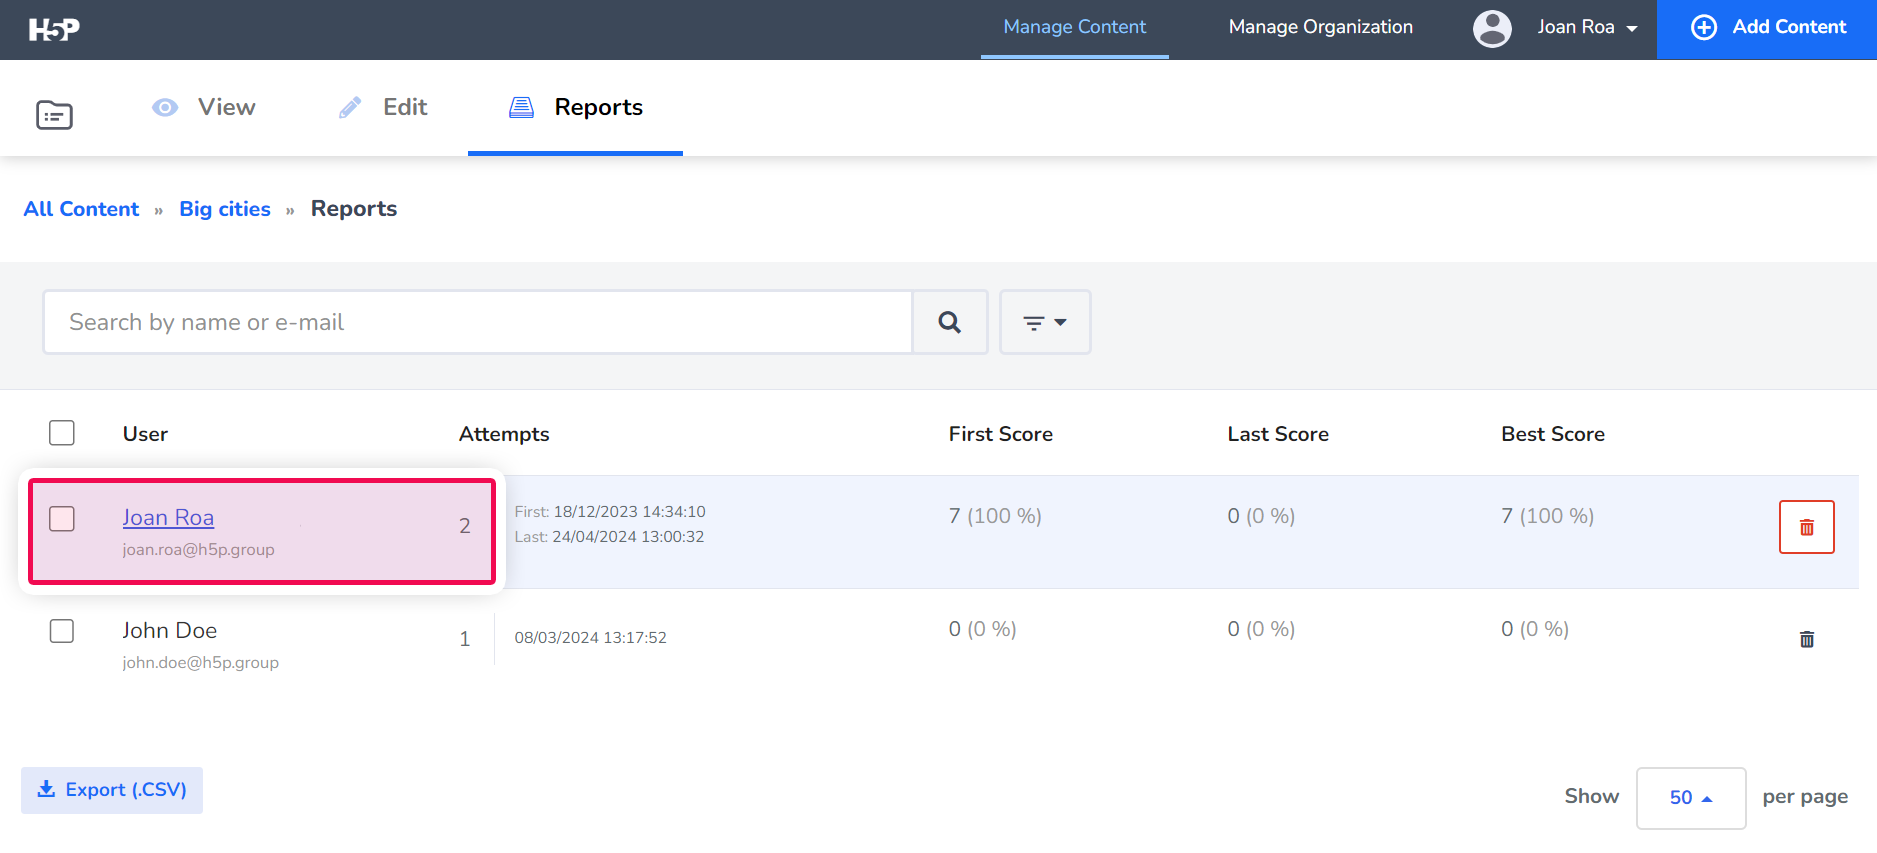Click the User column header
This screenshot has height=853, width=1877.
click(145, 434)
